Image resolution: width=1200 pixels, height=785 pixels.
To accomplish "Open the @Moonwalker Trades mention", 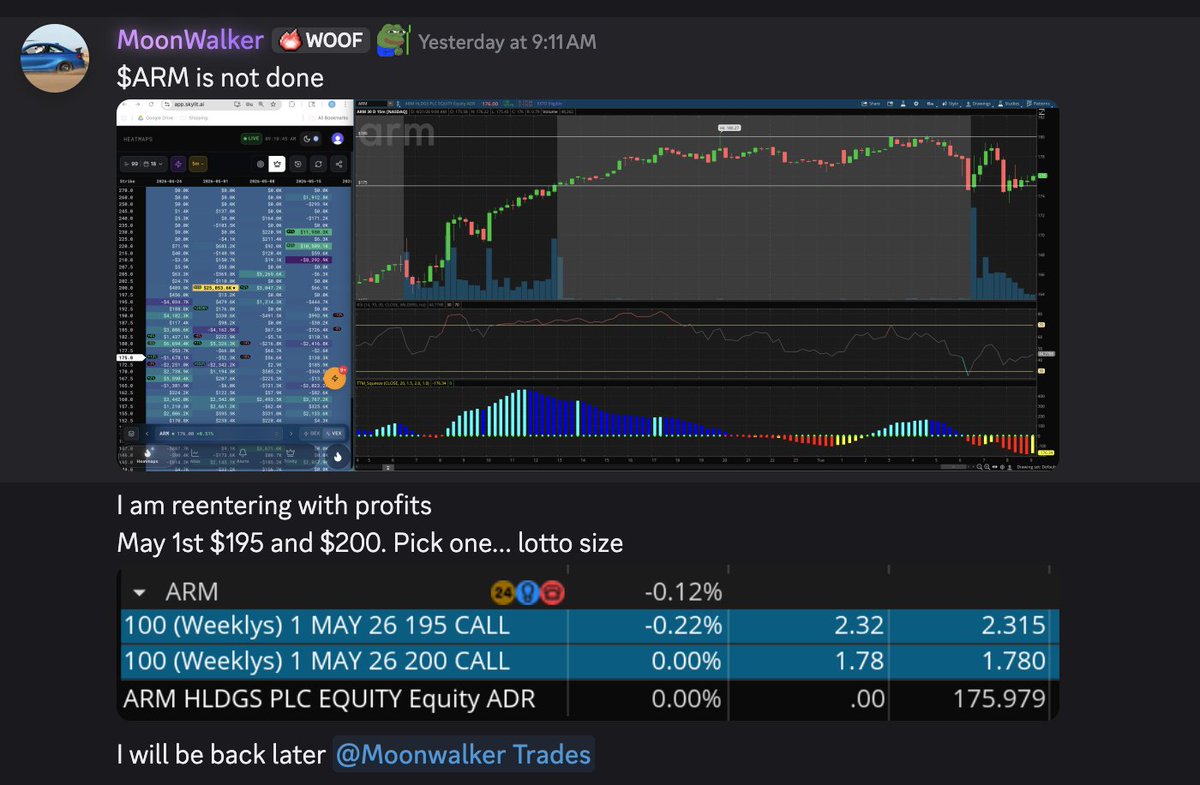I will pos(463,753).
